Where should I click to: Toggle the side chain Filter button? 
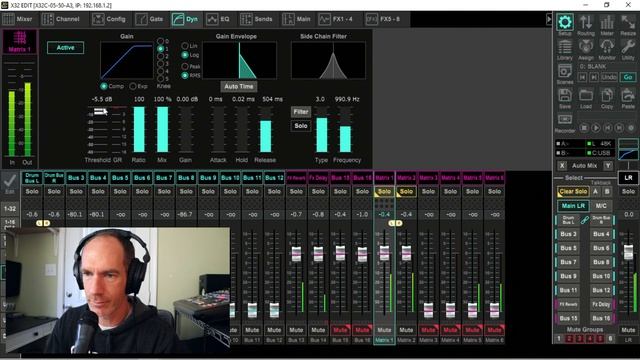click(x=301, y=111)
